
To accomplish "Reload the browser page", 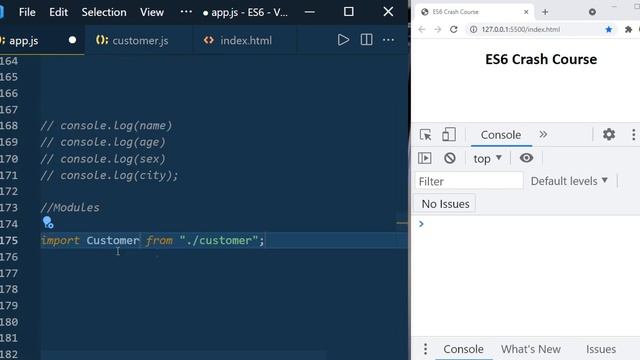I will (453, 29).
